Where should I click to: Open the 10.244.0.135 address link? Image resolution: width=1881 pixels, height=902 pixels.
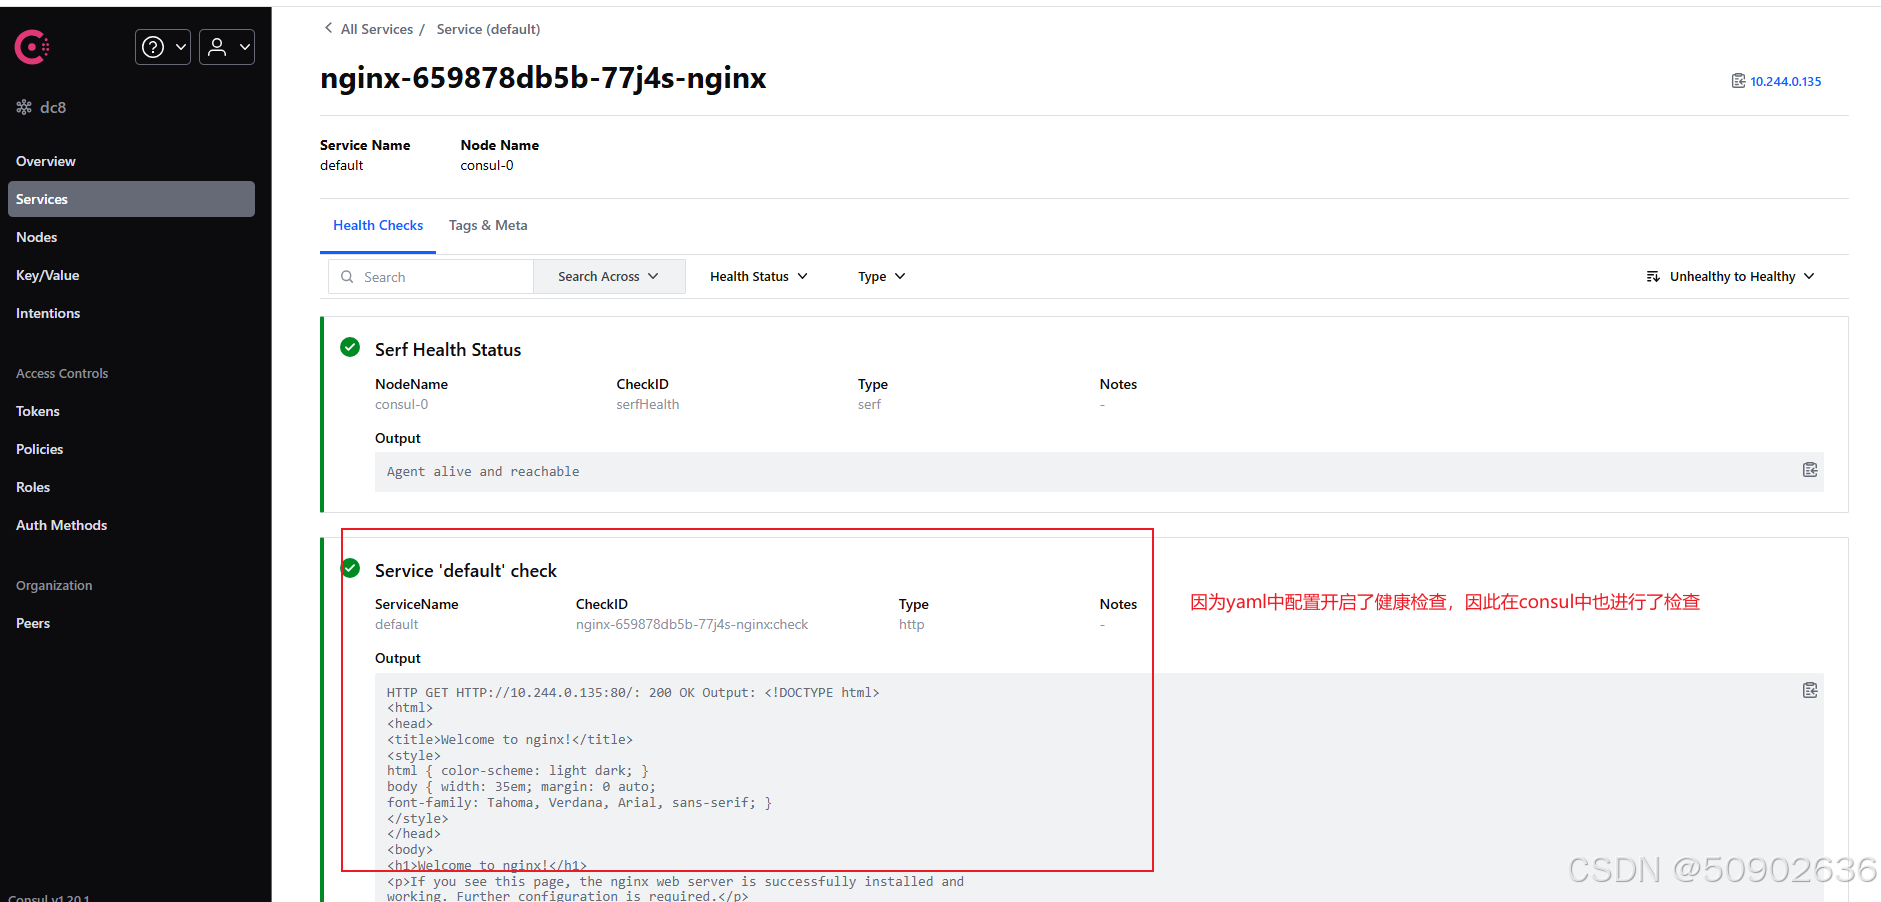[x=1783, y=81]
